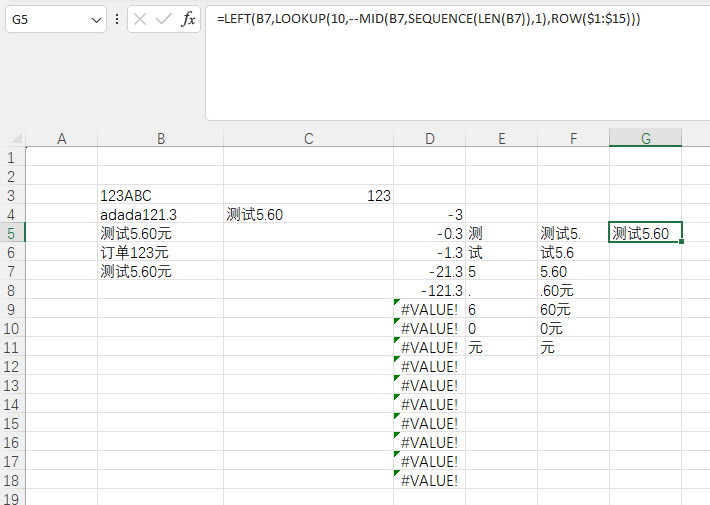
Task: Select row 1 header
Action: pos(12,158)
